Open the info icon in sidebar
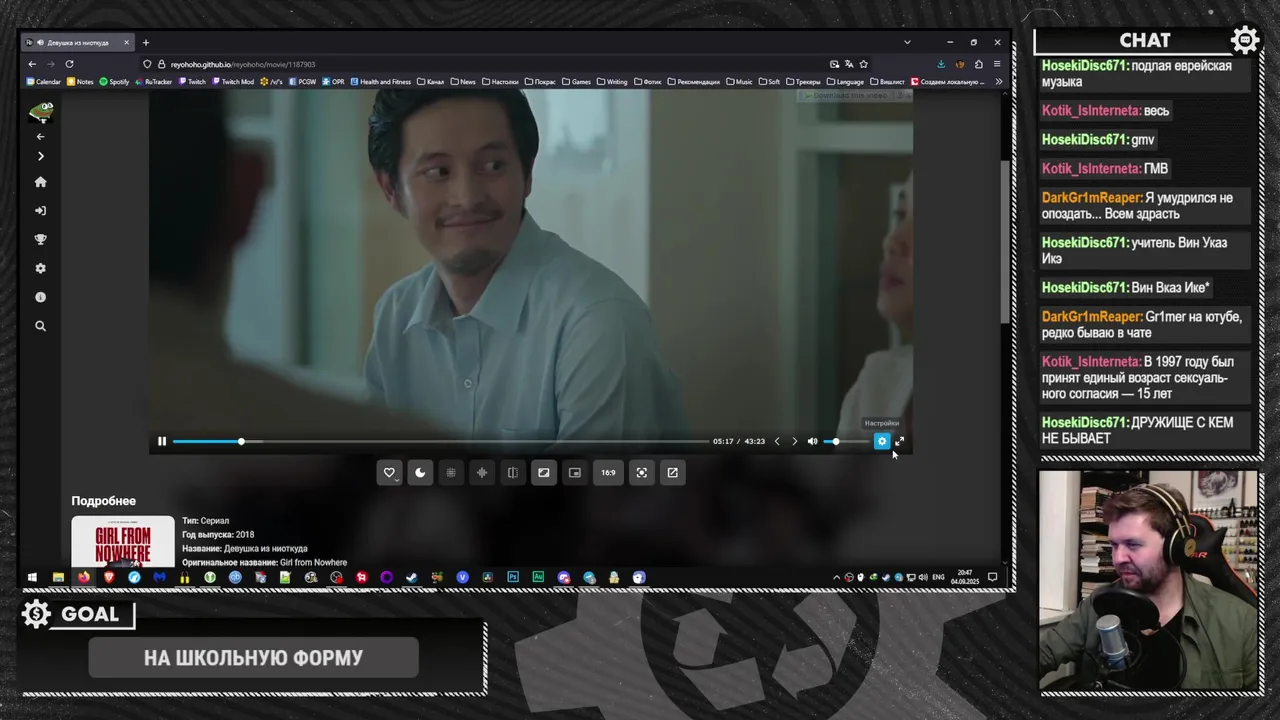 40,297
